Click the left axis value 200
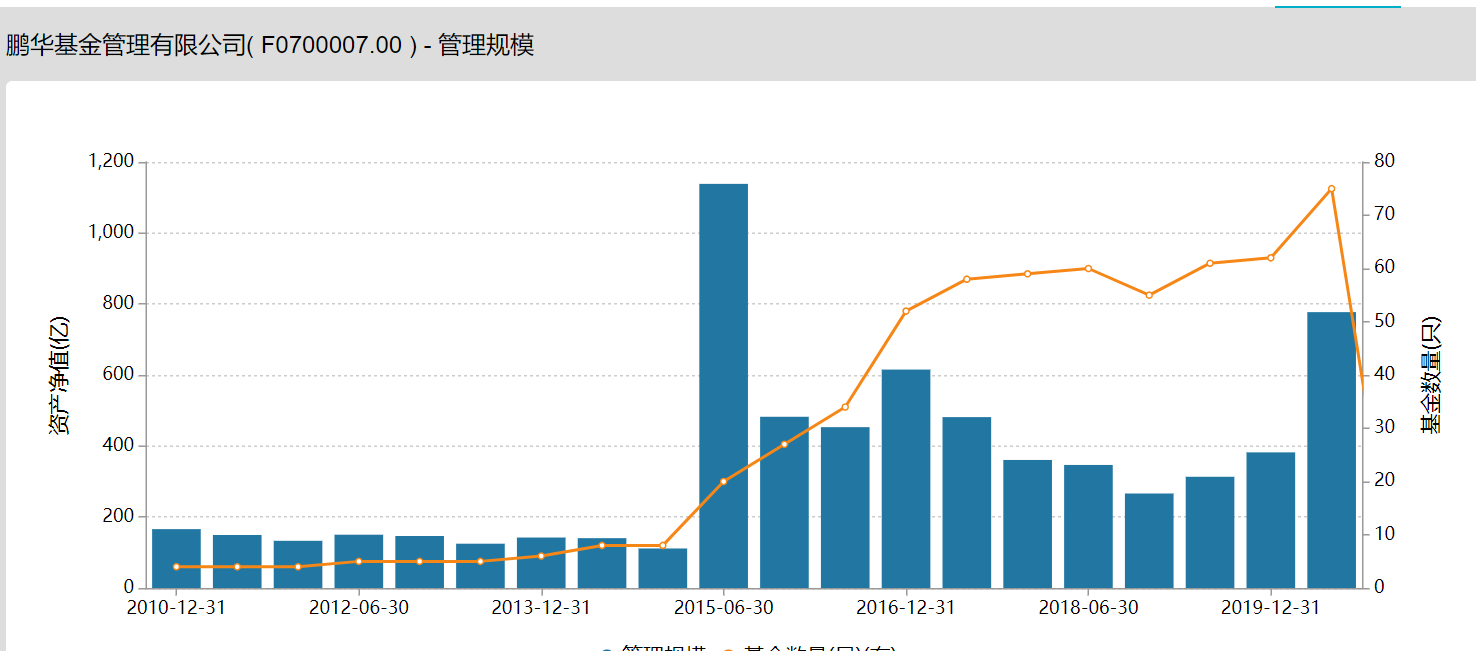This screenshot has width=1476, height=651. [119, 516]
